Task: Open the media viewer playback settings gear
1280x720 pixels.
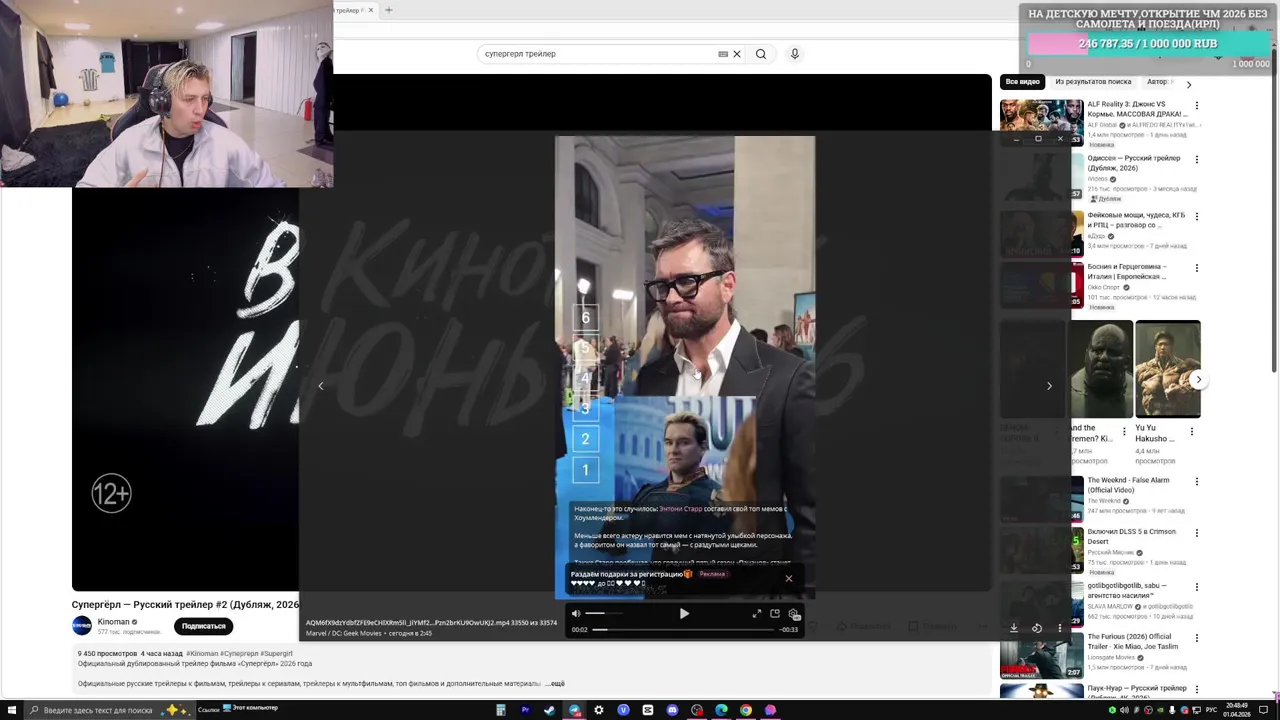Action: [x=793, y=613]
